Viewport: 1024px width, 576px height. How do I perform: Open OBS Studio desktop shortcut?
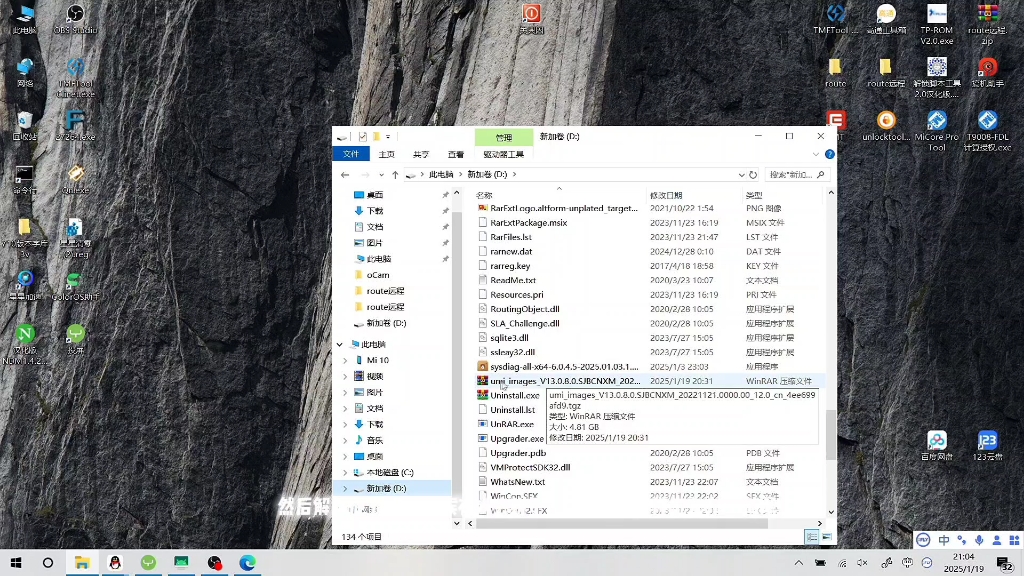(75, 19)
